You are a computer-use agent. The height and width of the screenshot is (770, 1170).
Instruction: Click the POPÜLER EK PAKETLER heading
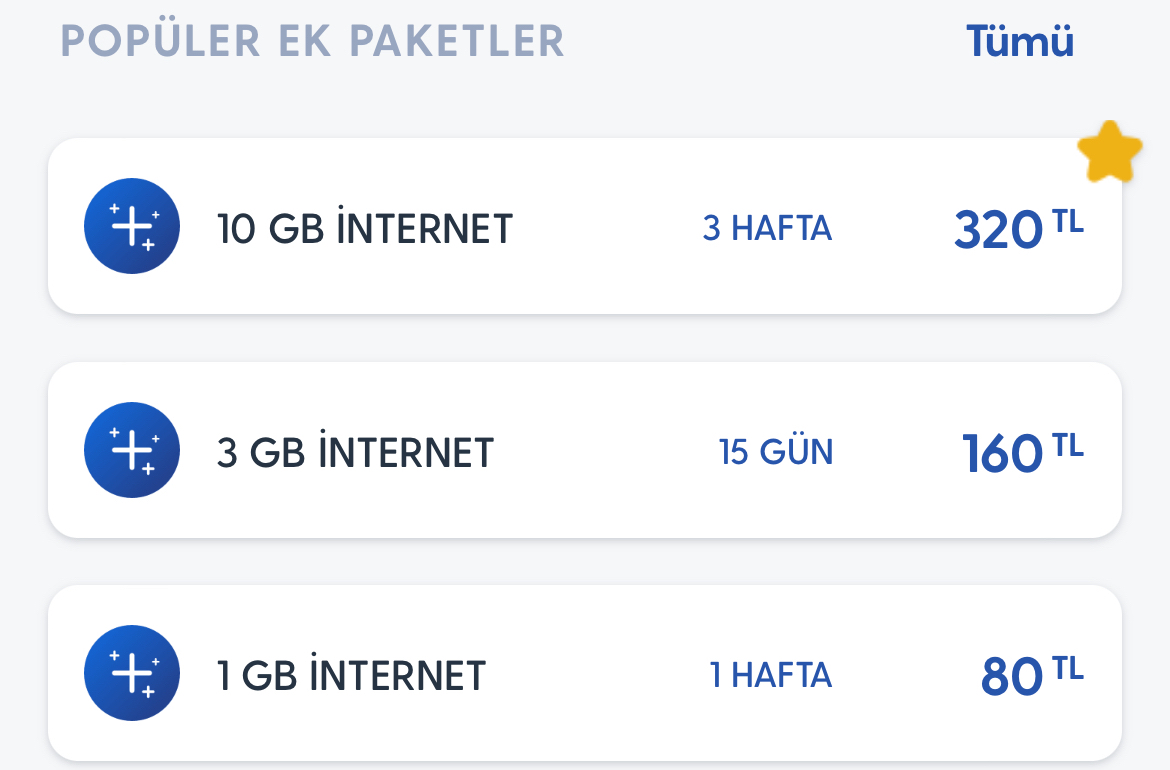tap(313, 41)
